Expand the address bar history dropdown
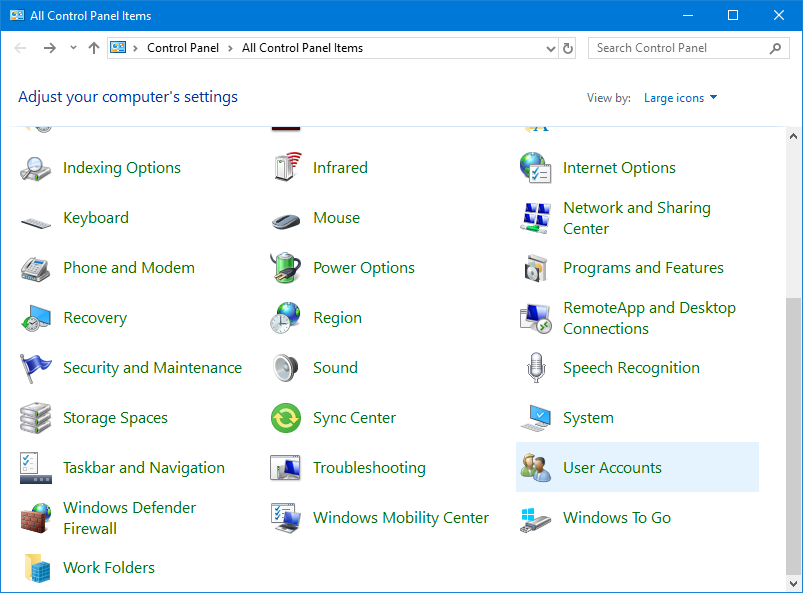Image resolution: width=803 pixels, height=593 pixels. 551,49
